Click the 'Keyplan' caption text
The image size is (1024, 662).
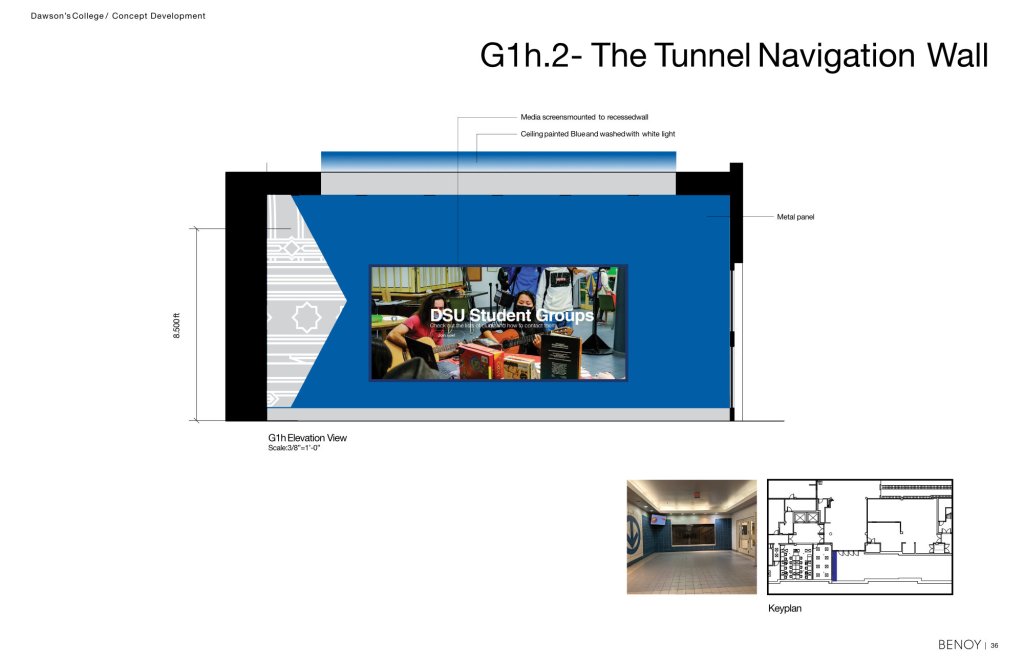click(x=784, y=608)
